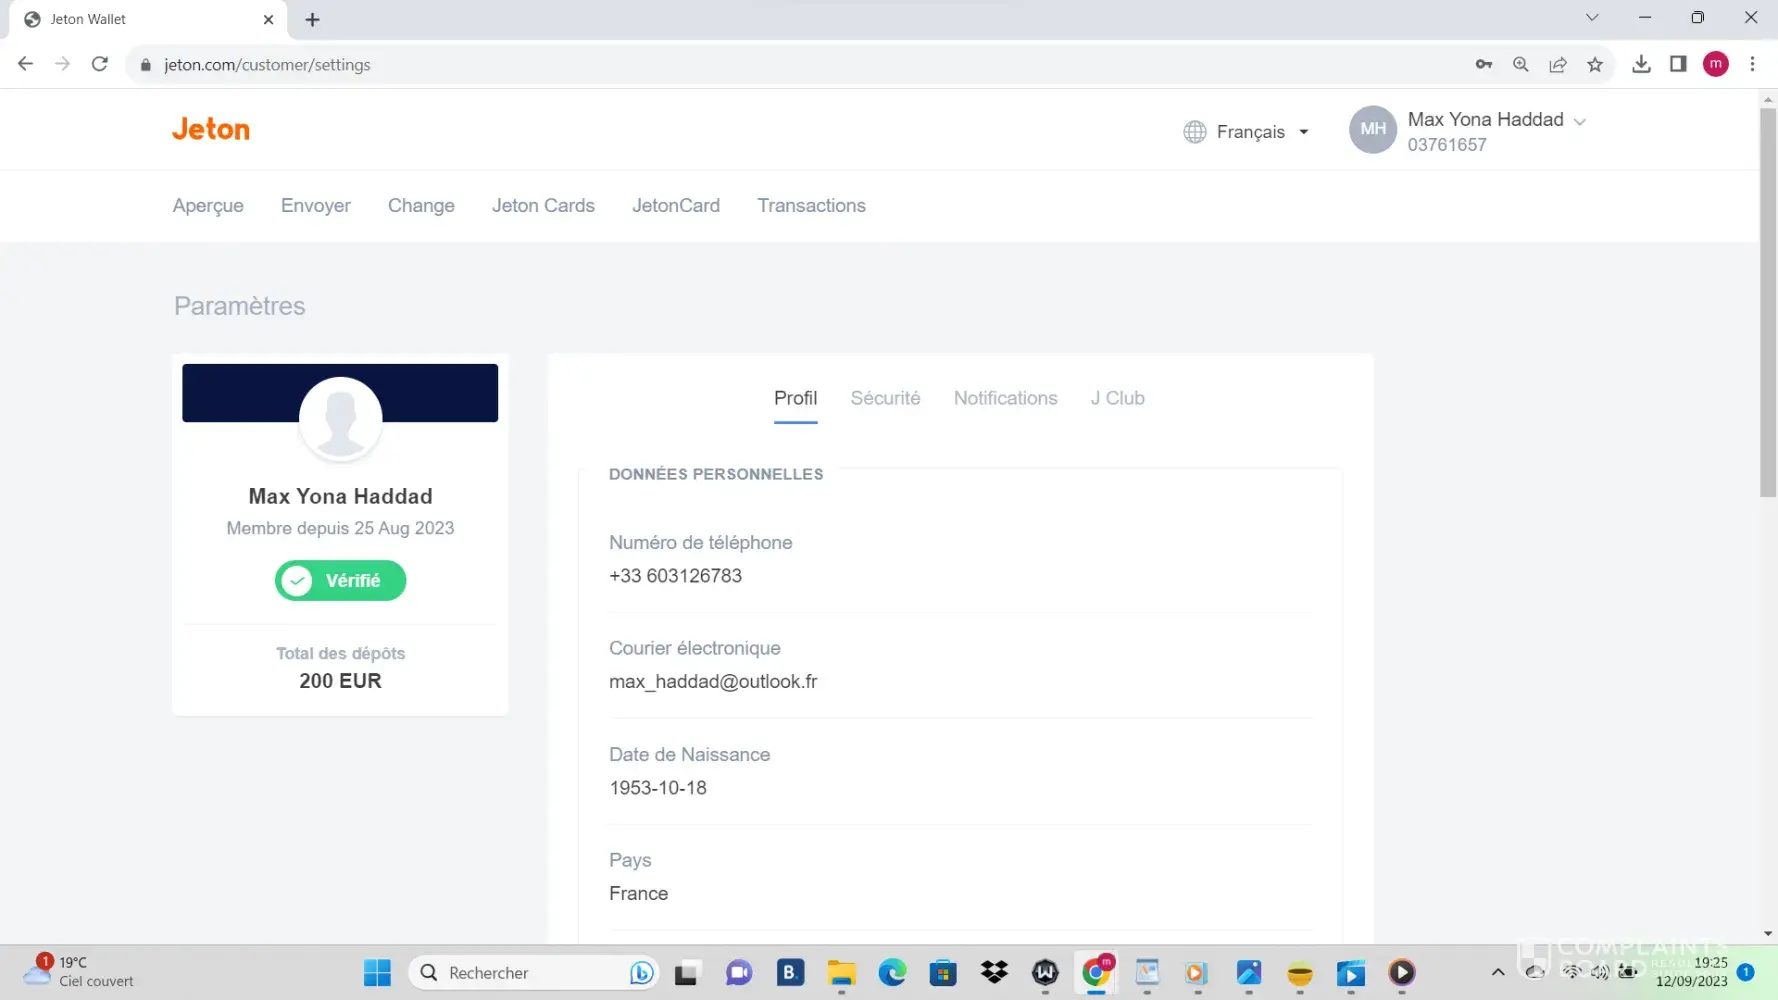Click the bookmark star icon

point(1595,65)
